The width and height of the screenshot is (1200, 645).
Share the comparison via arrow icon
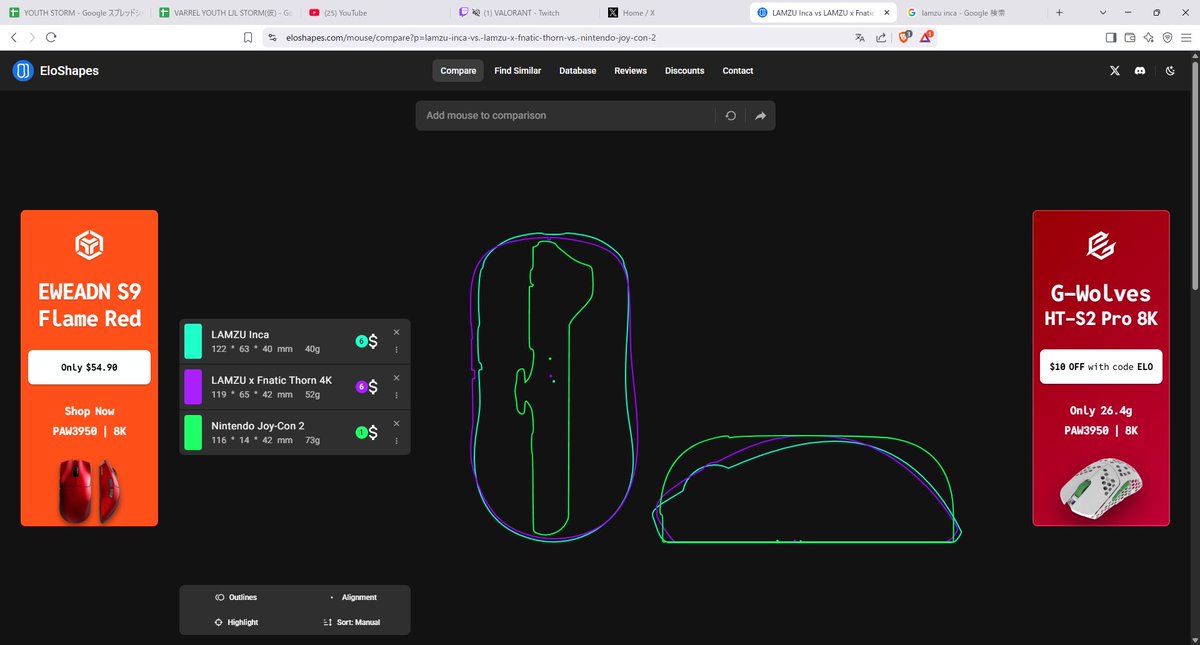pyautogui.click(x=760, y=116)
